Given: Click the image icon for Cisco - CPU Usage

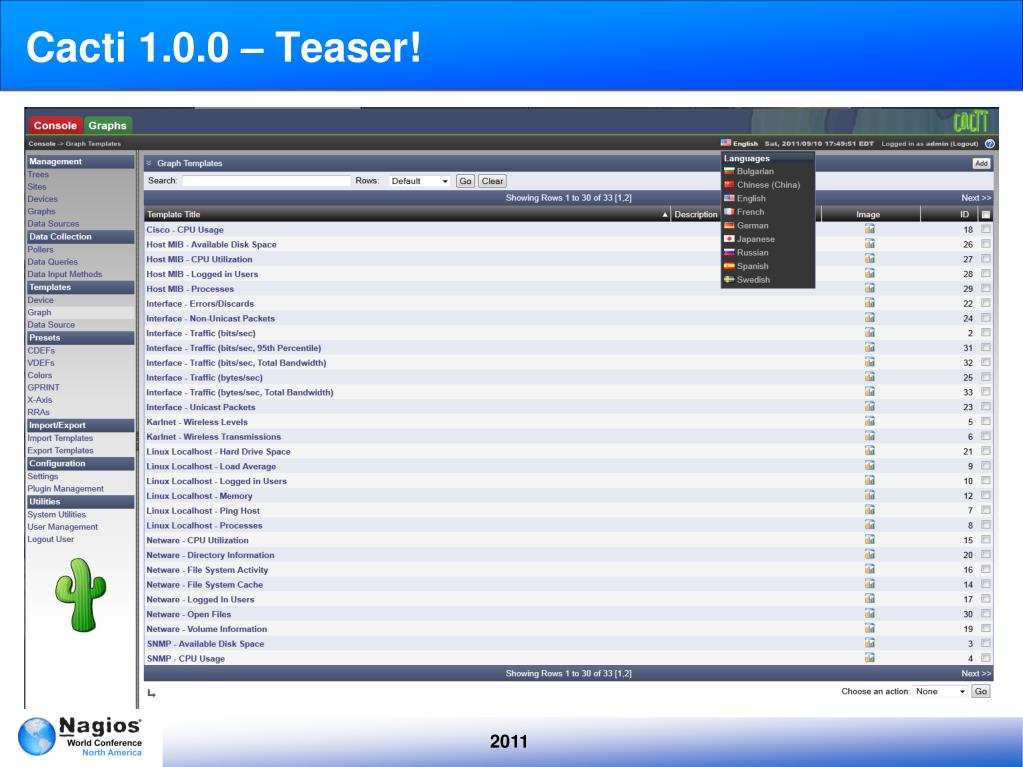Looking at the screenshot, I should (x=869, y=229).
